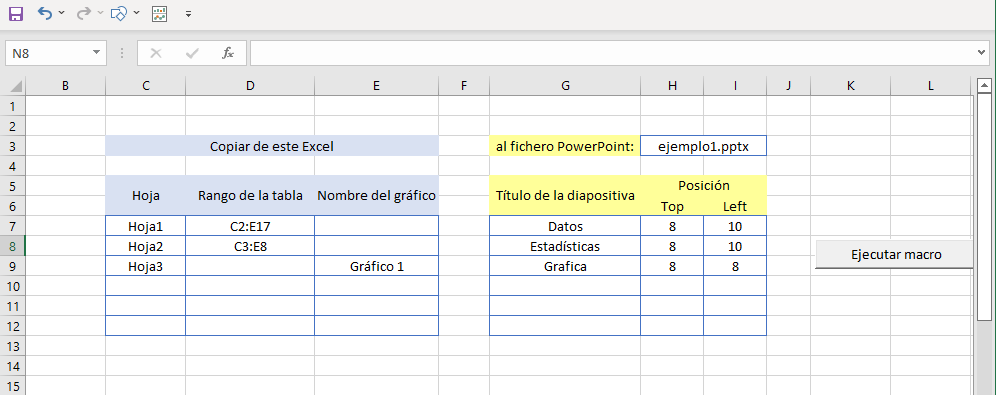This screenshot has width=996, height=395.
Task: Select column D header
Action: [250, 86]
